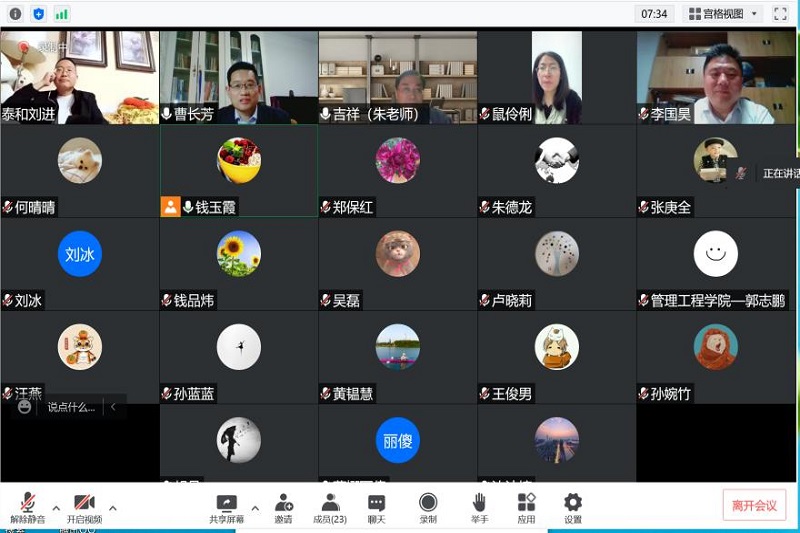The height and width of the screenshot is (533, 800).
Task: Open the 宫格视图 view layout menu
Action: point(723,14)
